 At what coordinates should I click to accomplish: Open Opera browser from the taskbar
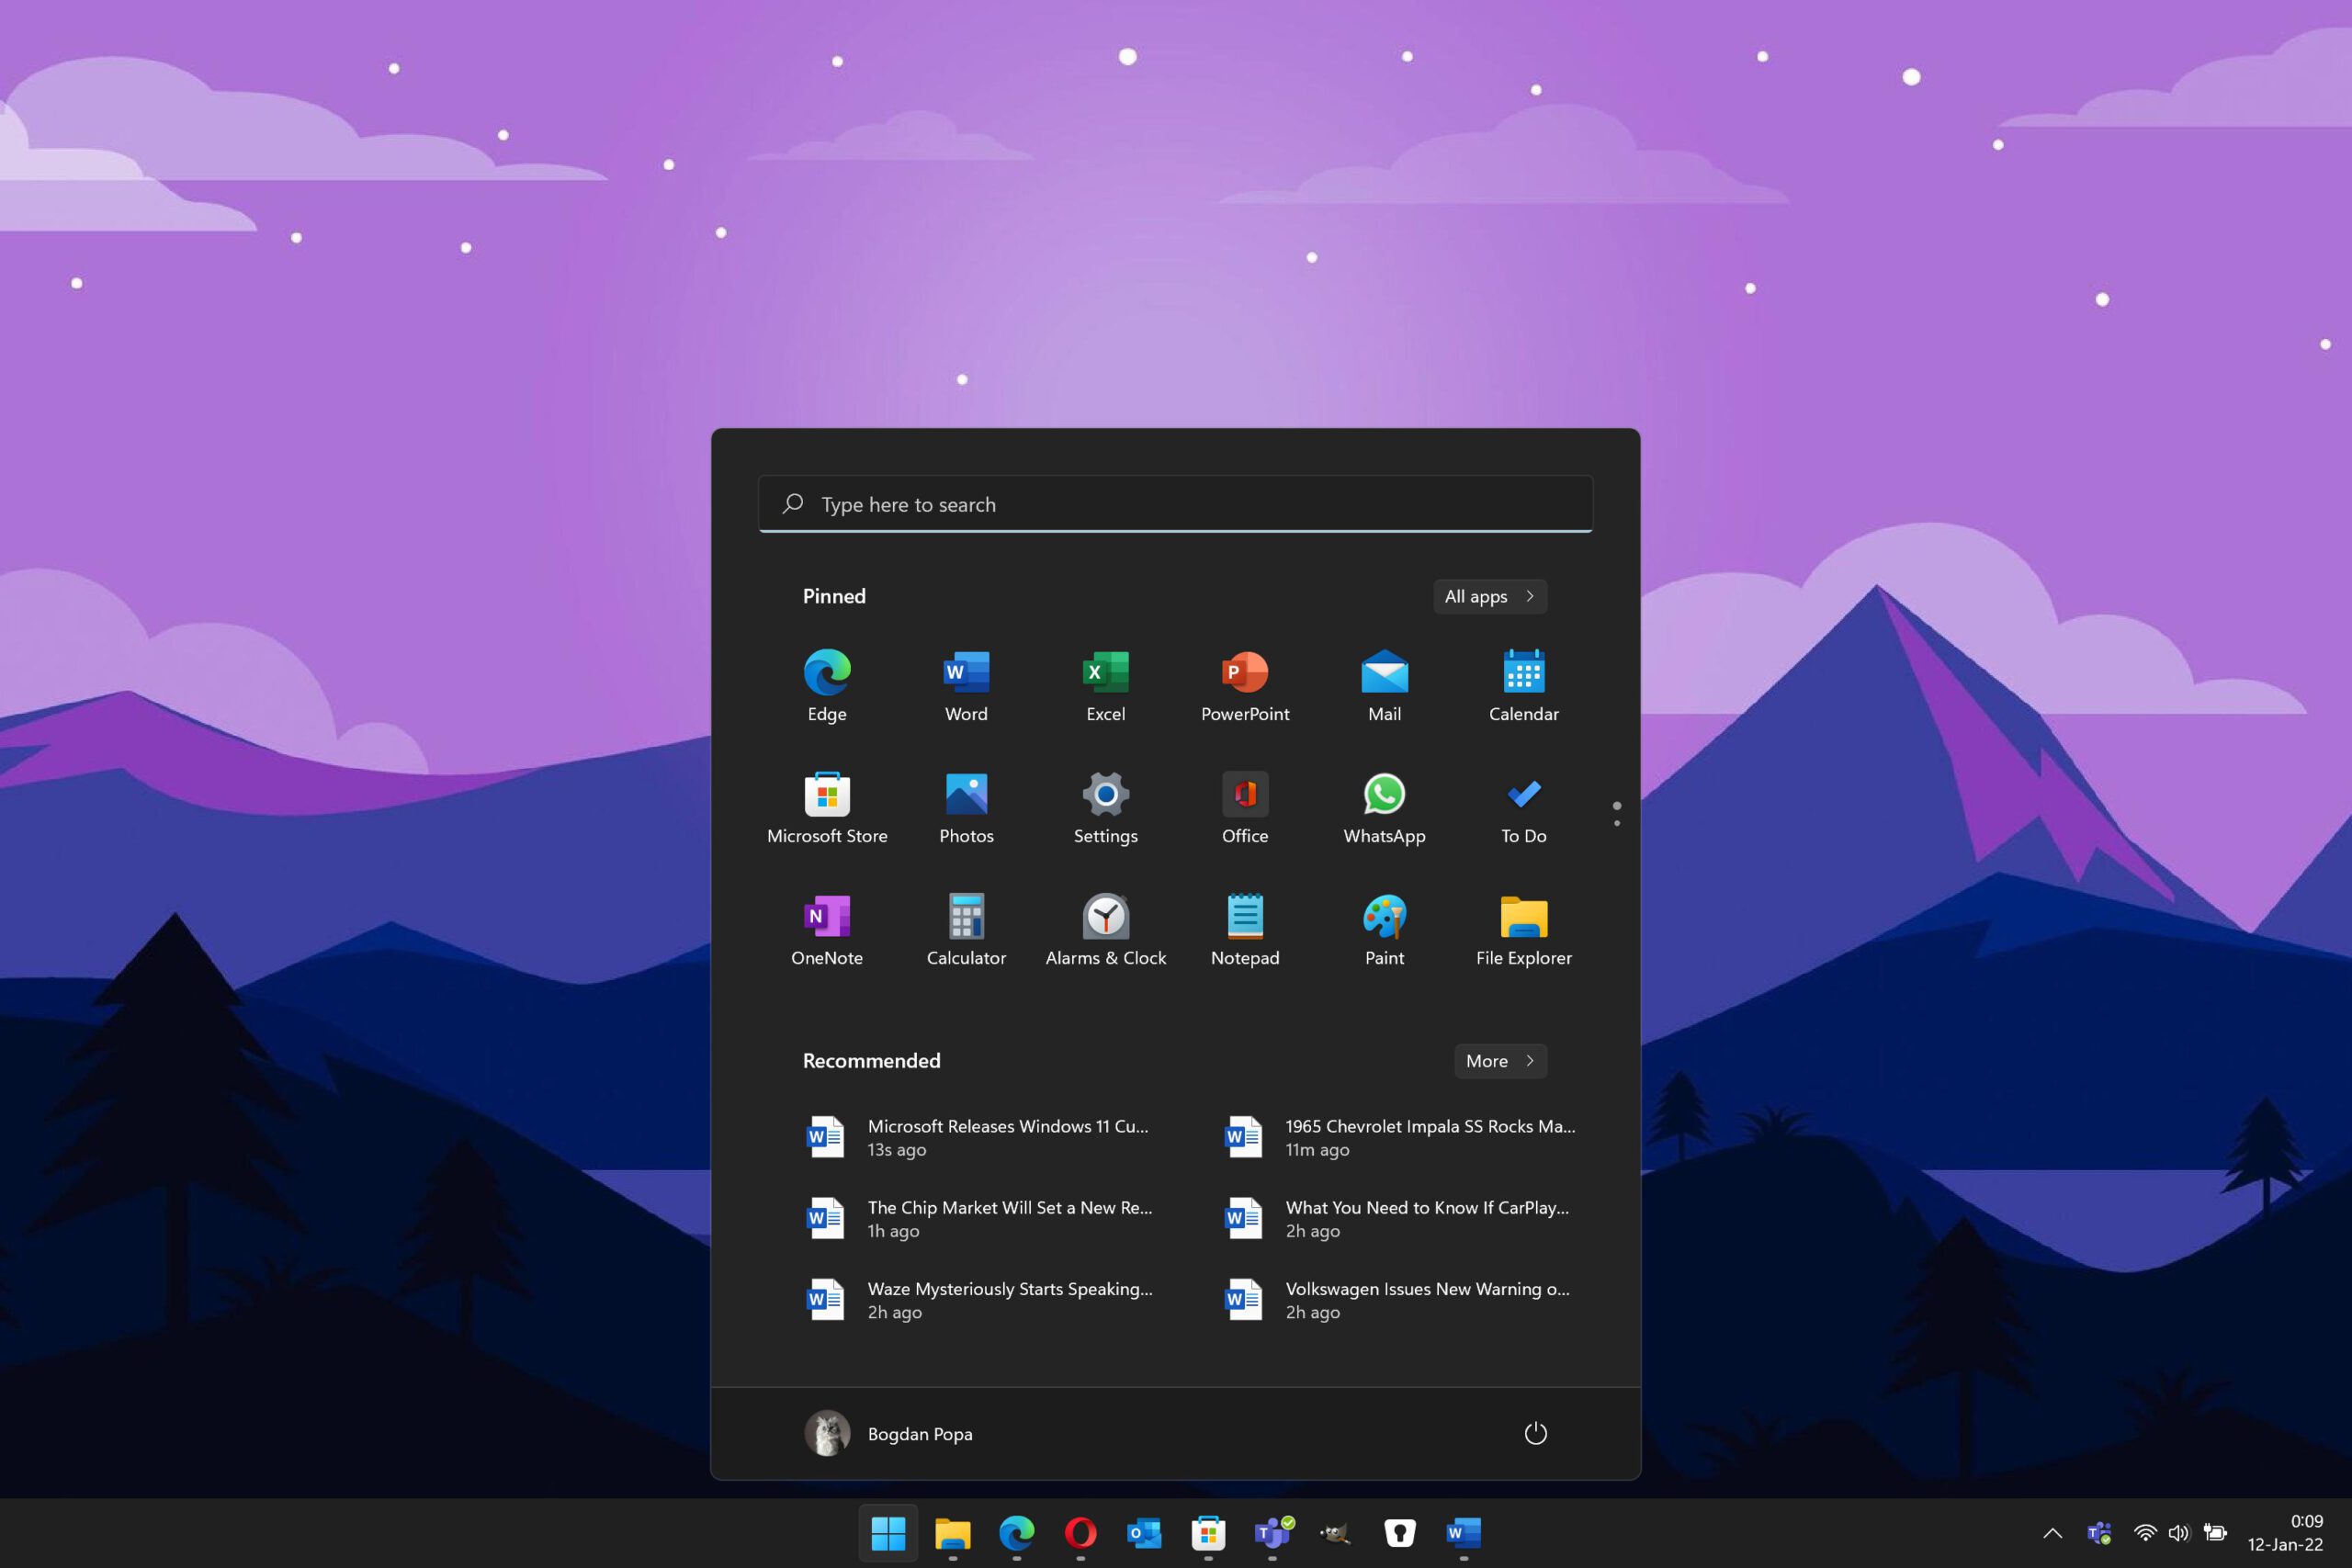pos(1080,1532)
